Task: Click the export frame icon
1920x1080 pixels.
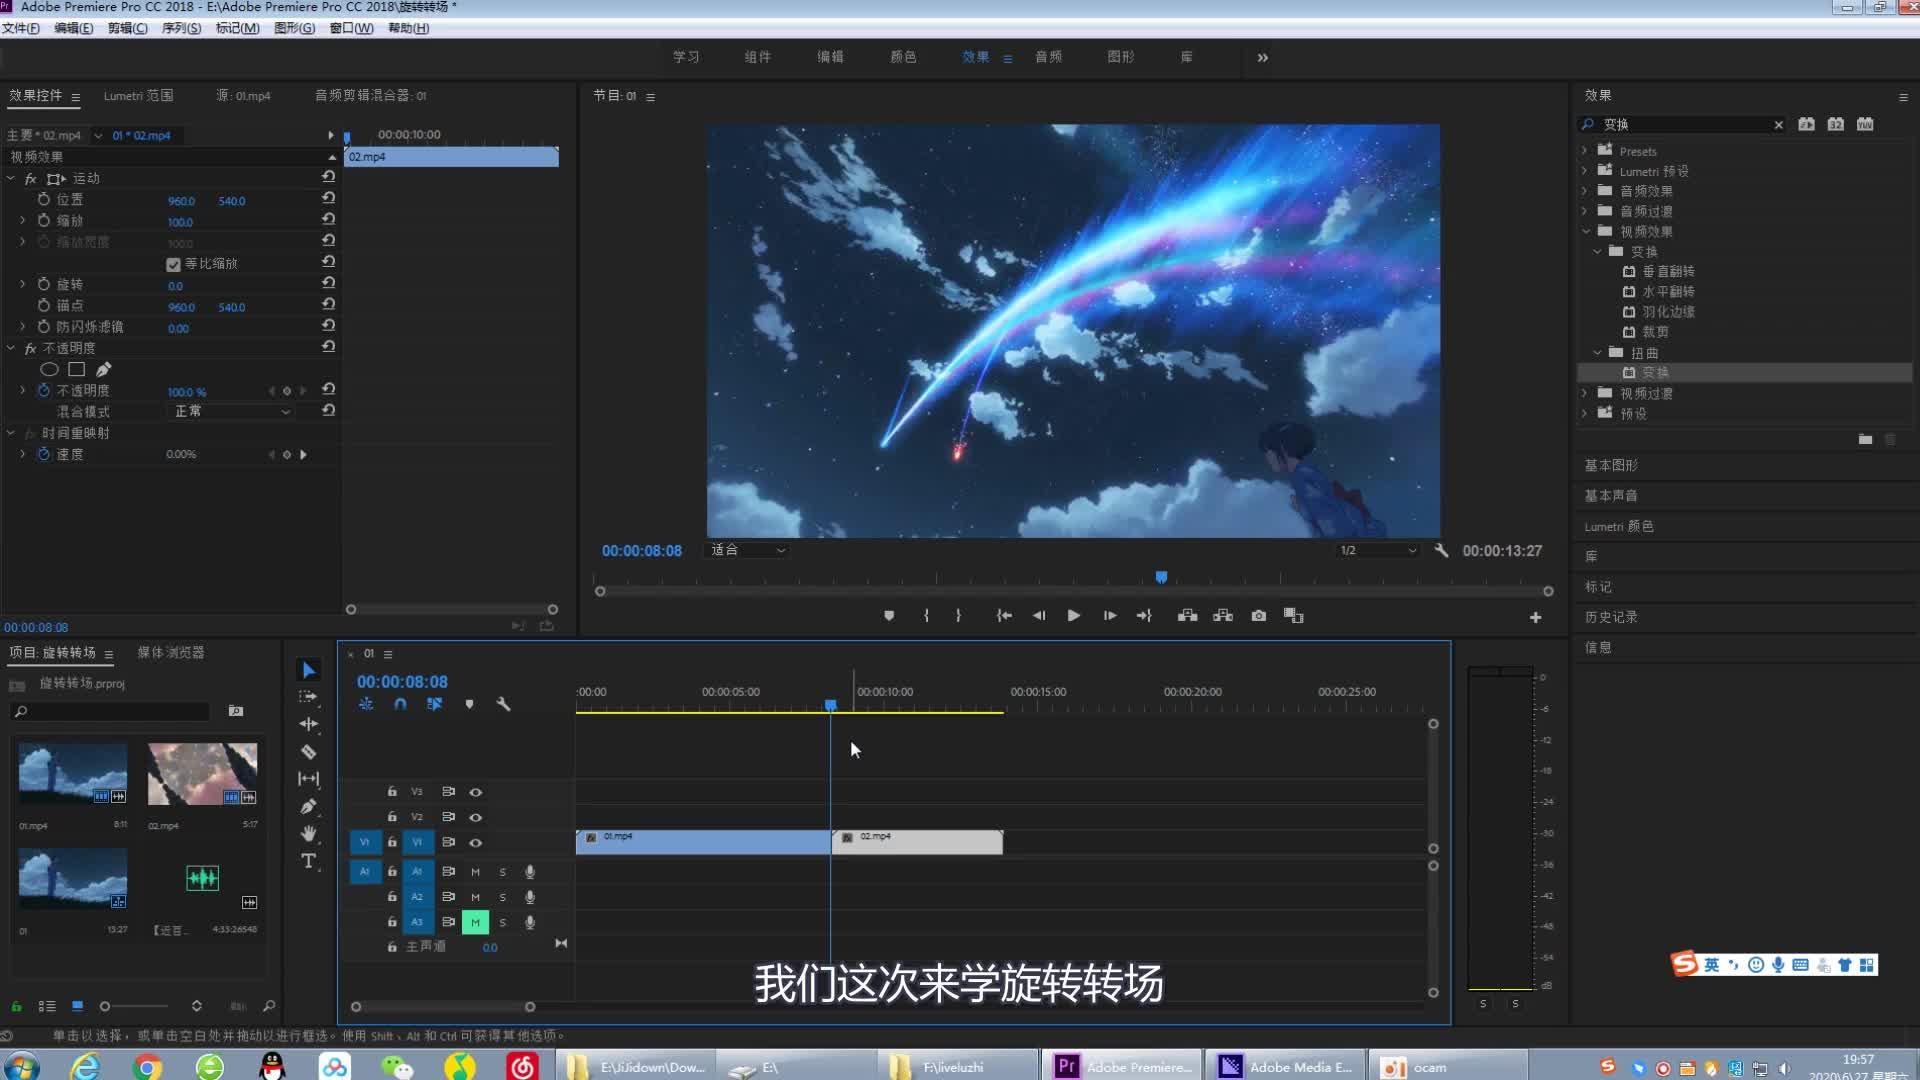Action: (1258, 616)
